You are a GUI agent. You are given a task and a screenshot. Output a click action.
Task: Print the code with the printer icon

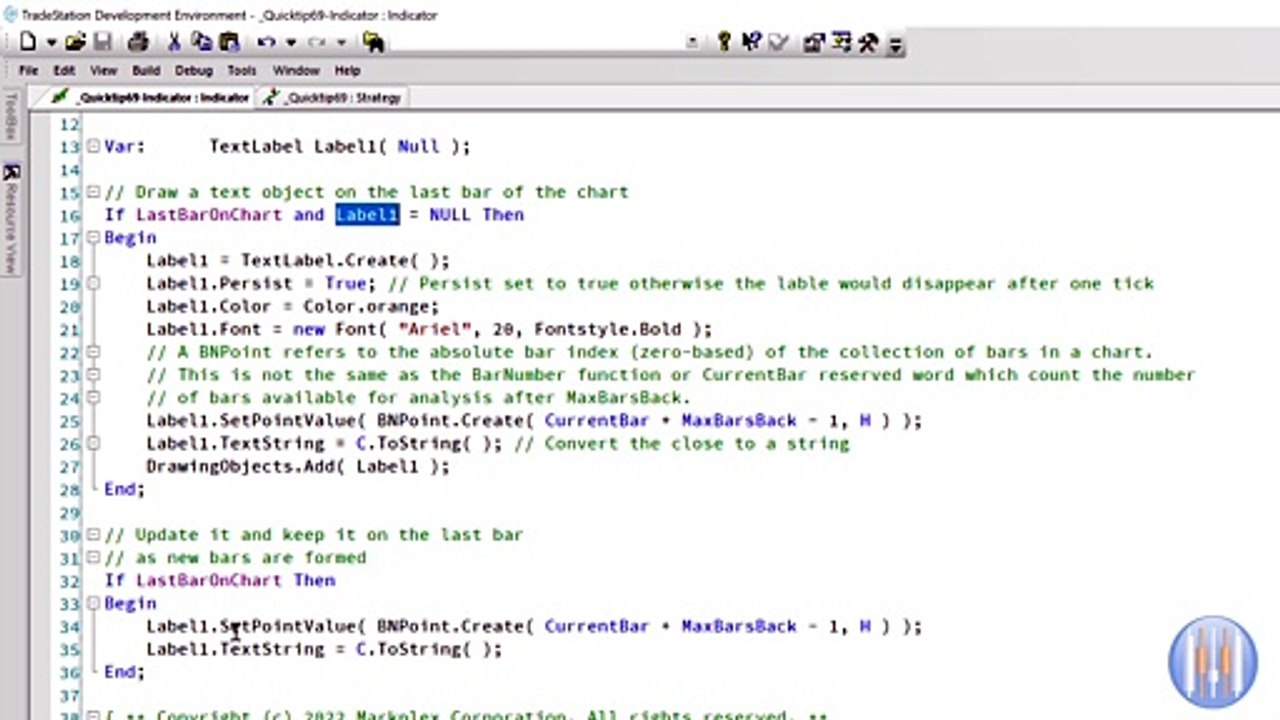pyautogui.click(x=138, y=42)
